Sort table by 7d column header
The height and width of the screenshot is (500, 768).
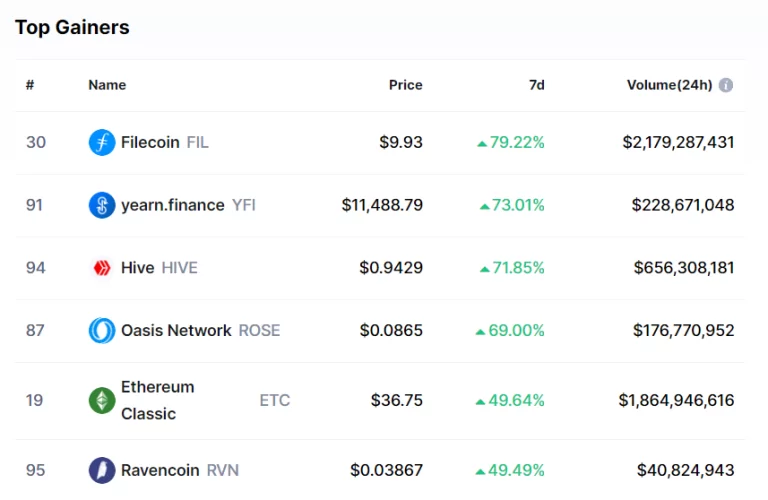tap(536, 85)
